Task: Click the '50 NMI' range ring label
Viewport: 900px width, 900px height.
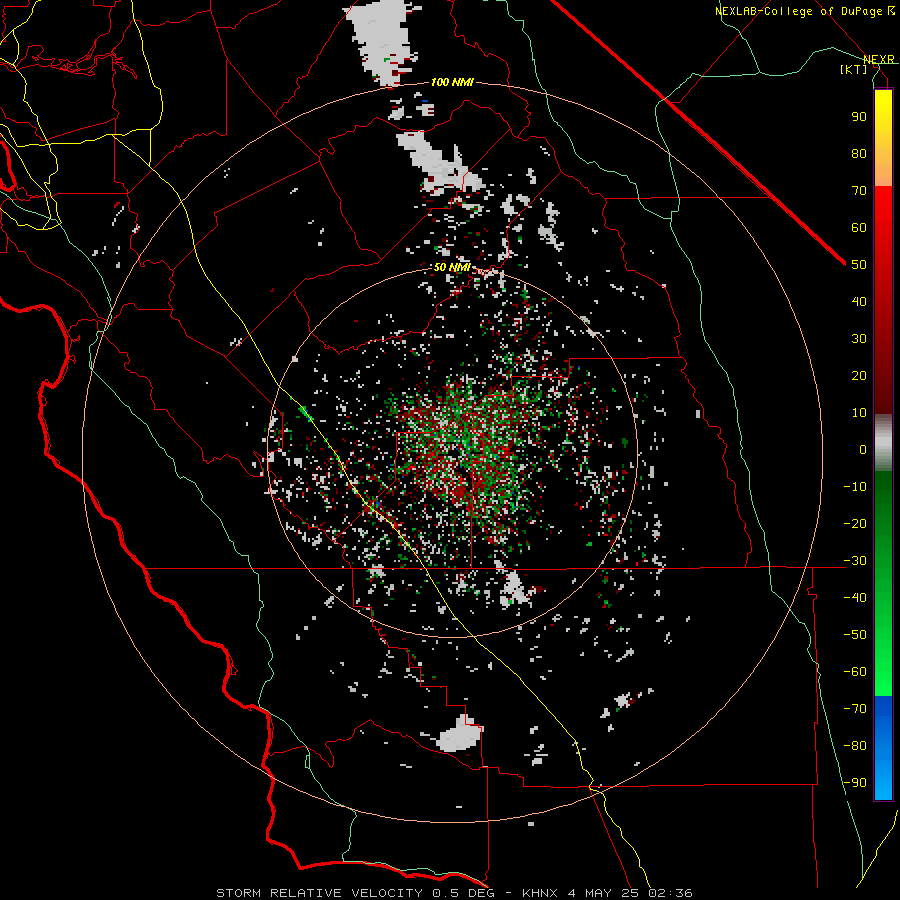Action: point(452,267)
